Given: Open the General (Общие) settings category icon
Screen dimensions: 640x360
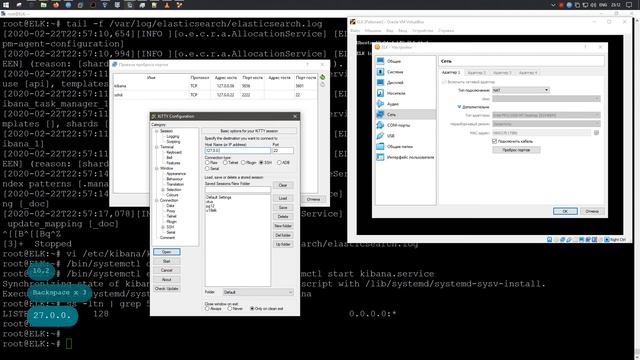Looking at the screenshot, I should pos(380,61).
